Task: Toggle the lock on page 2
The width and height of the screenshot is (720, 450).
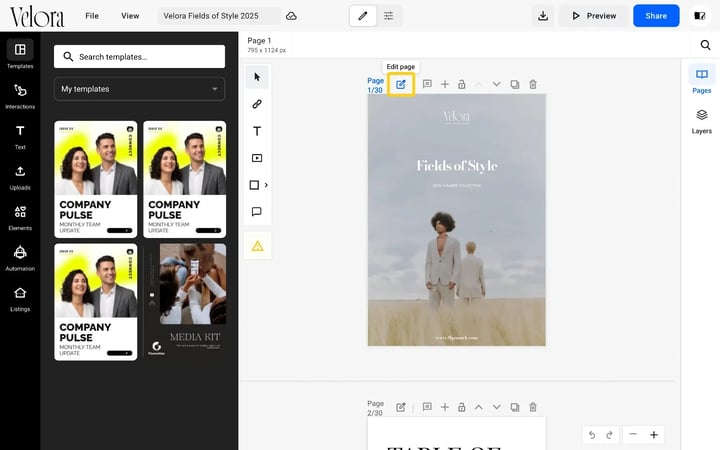Action: [x=461, y=407]
